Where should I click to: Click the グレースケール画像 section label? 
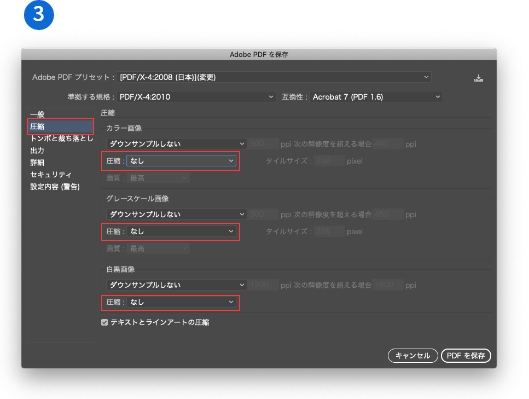pos(137,199)
